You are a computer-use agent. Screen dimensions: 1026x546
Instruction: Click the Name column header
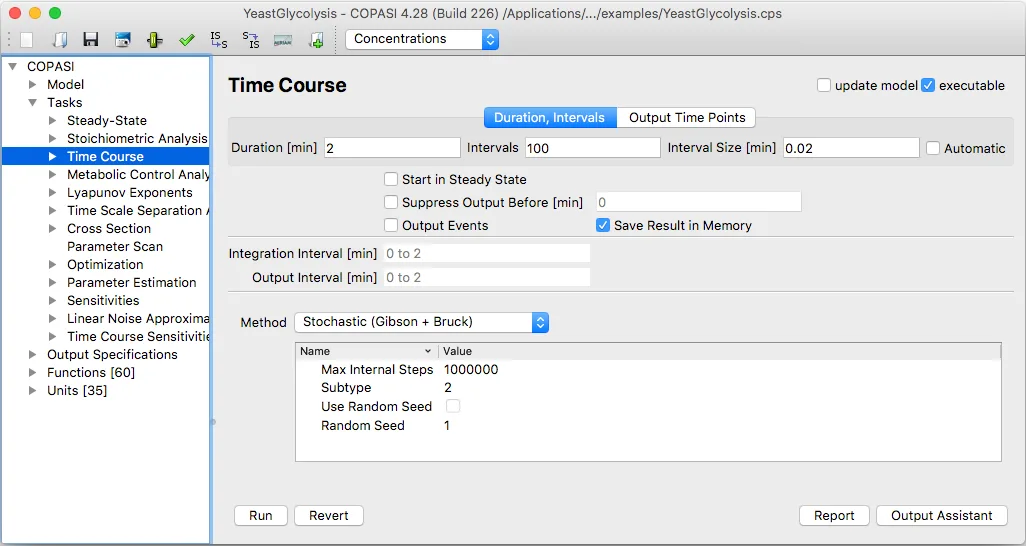367,352
